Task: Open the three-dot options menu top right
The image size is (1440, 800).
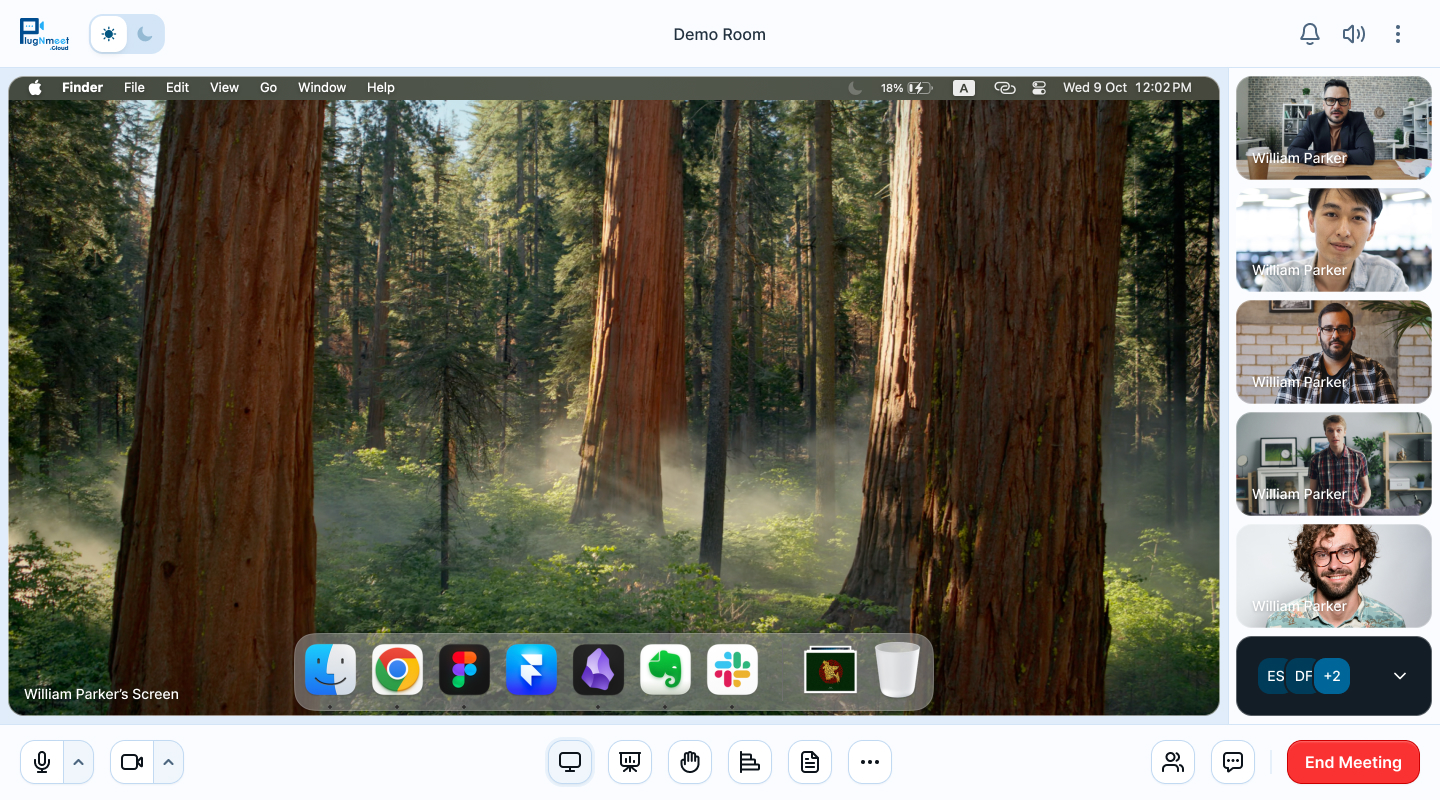Action: coord(1398,33)
